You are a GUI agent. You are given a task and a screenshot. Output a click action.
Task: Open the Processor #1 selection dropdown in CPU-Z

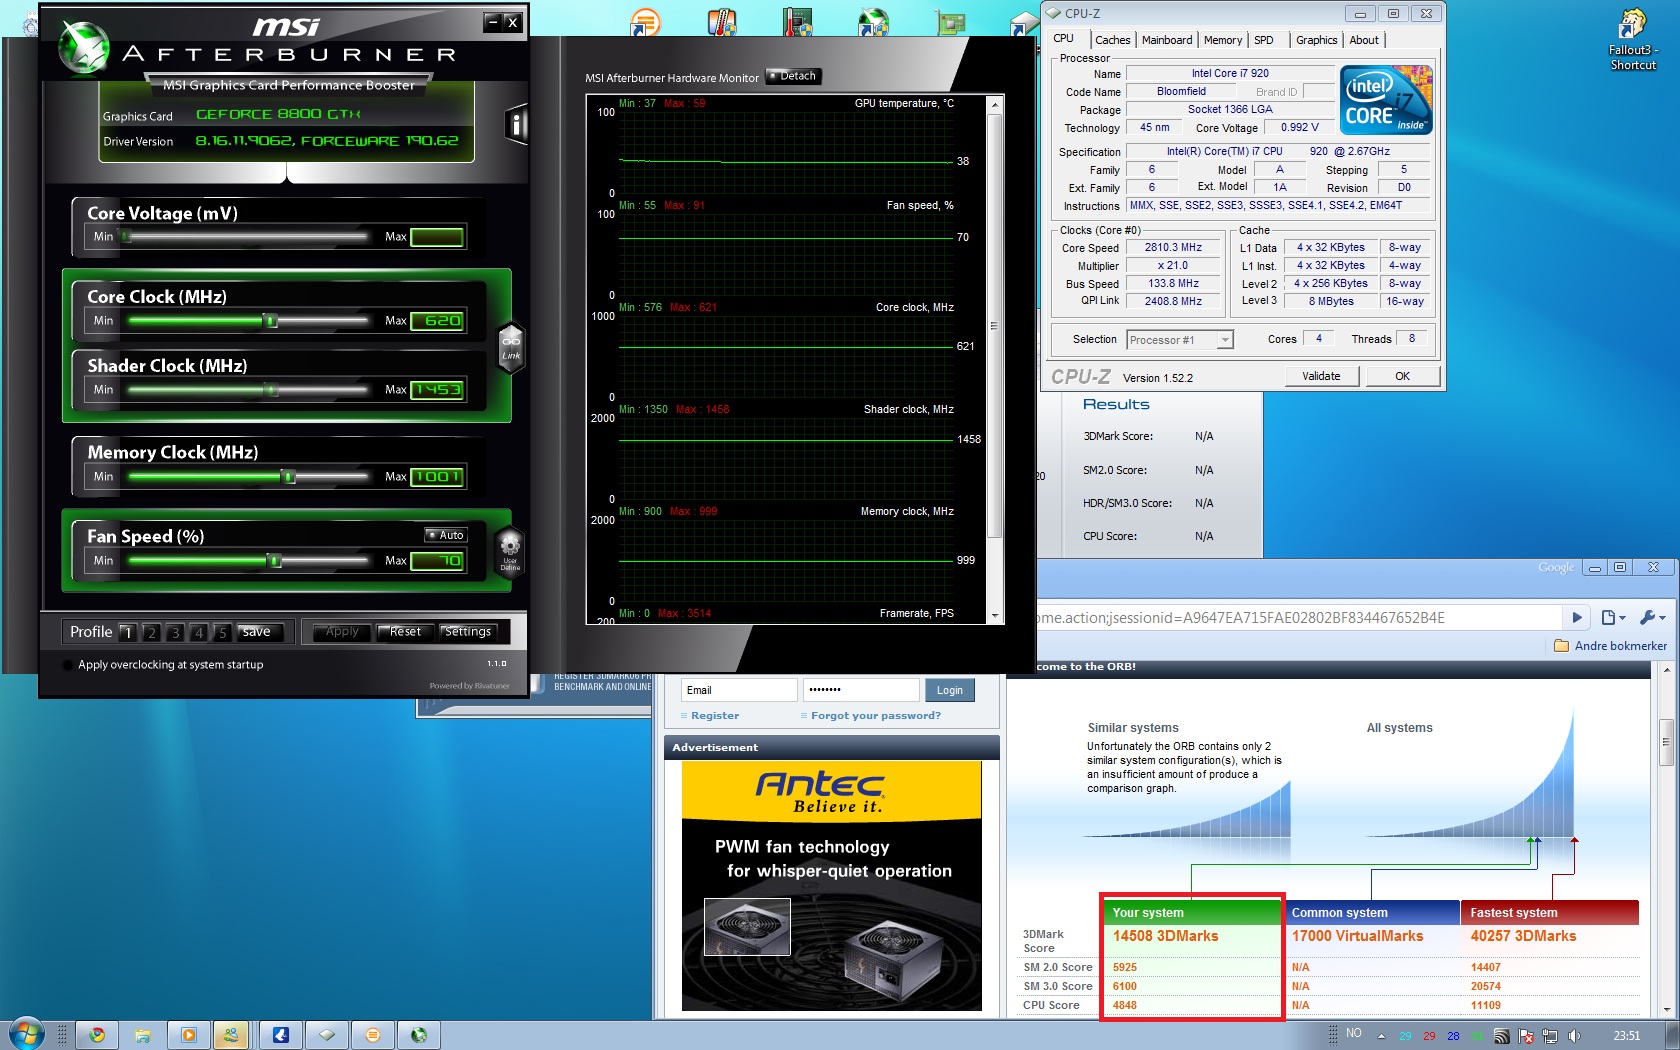click(x=1180, y=340)
